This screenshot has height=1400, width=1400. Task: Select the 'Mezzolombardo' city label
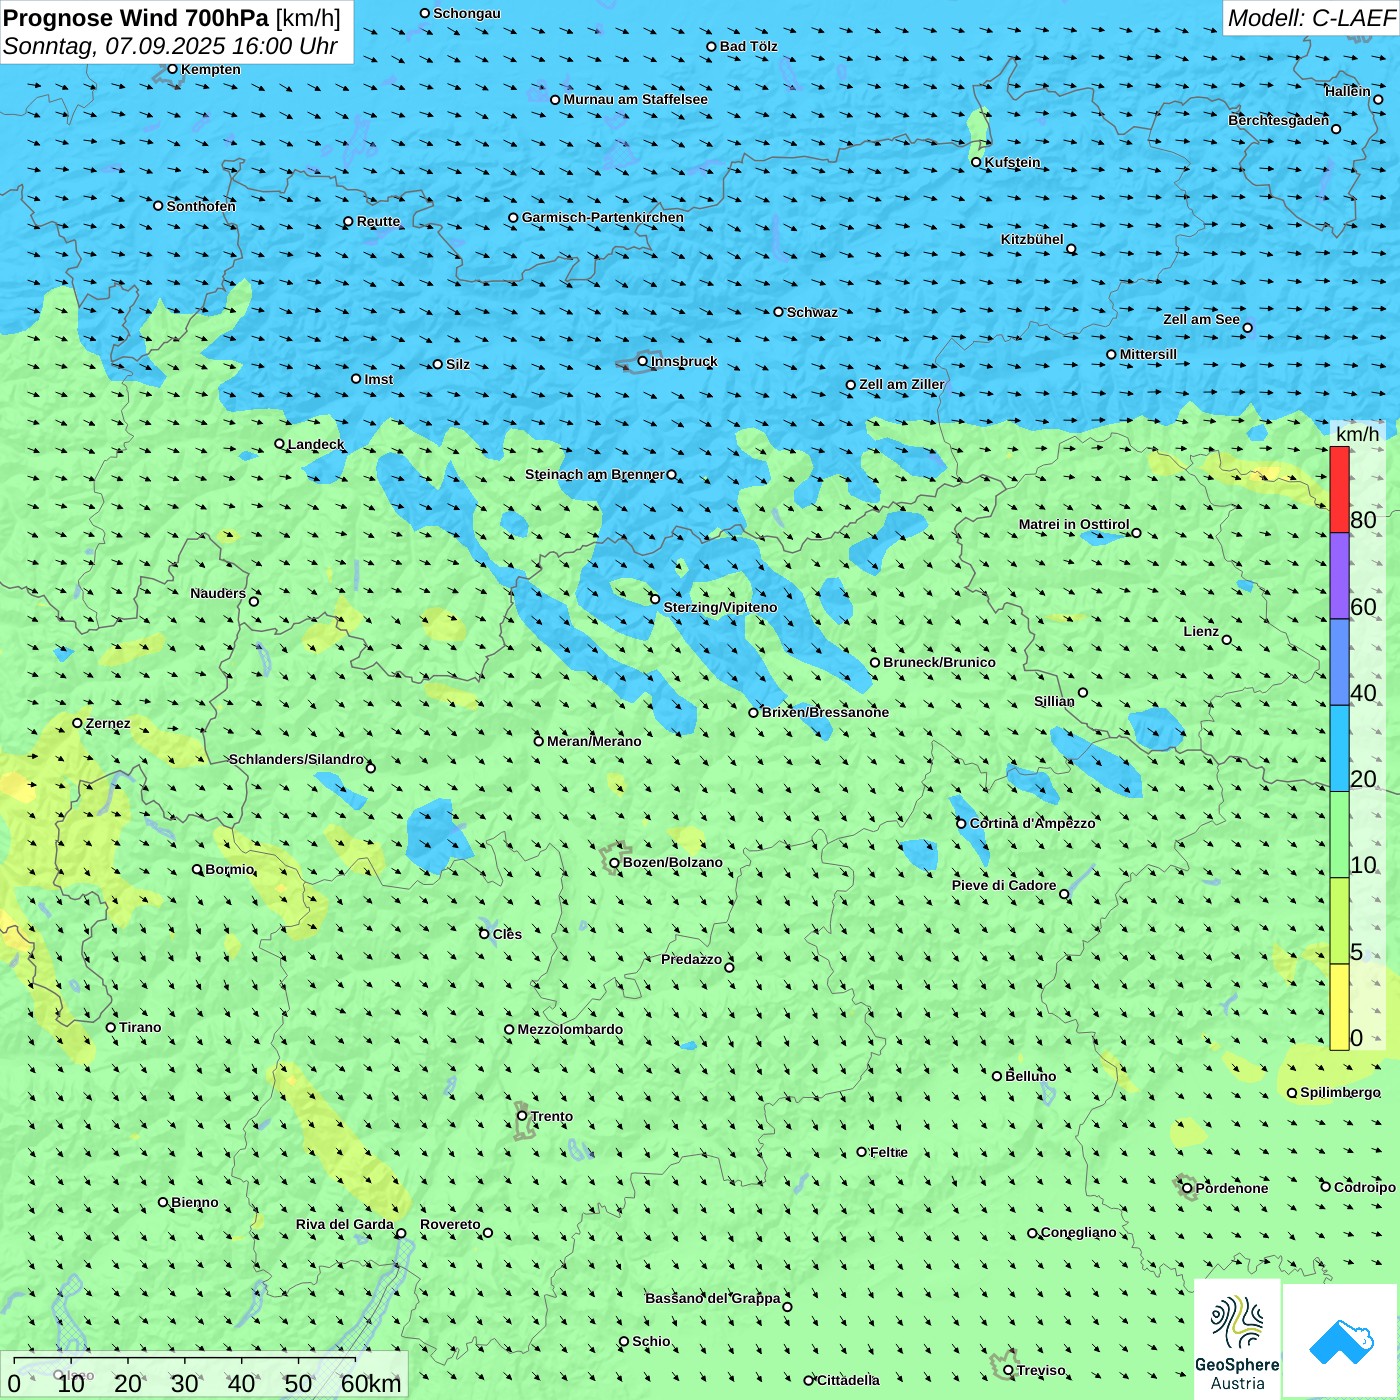tap(570, 1029)
